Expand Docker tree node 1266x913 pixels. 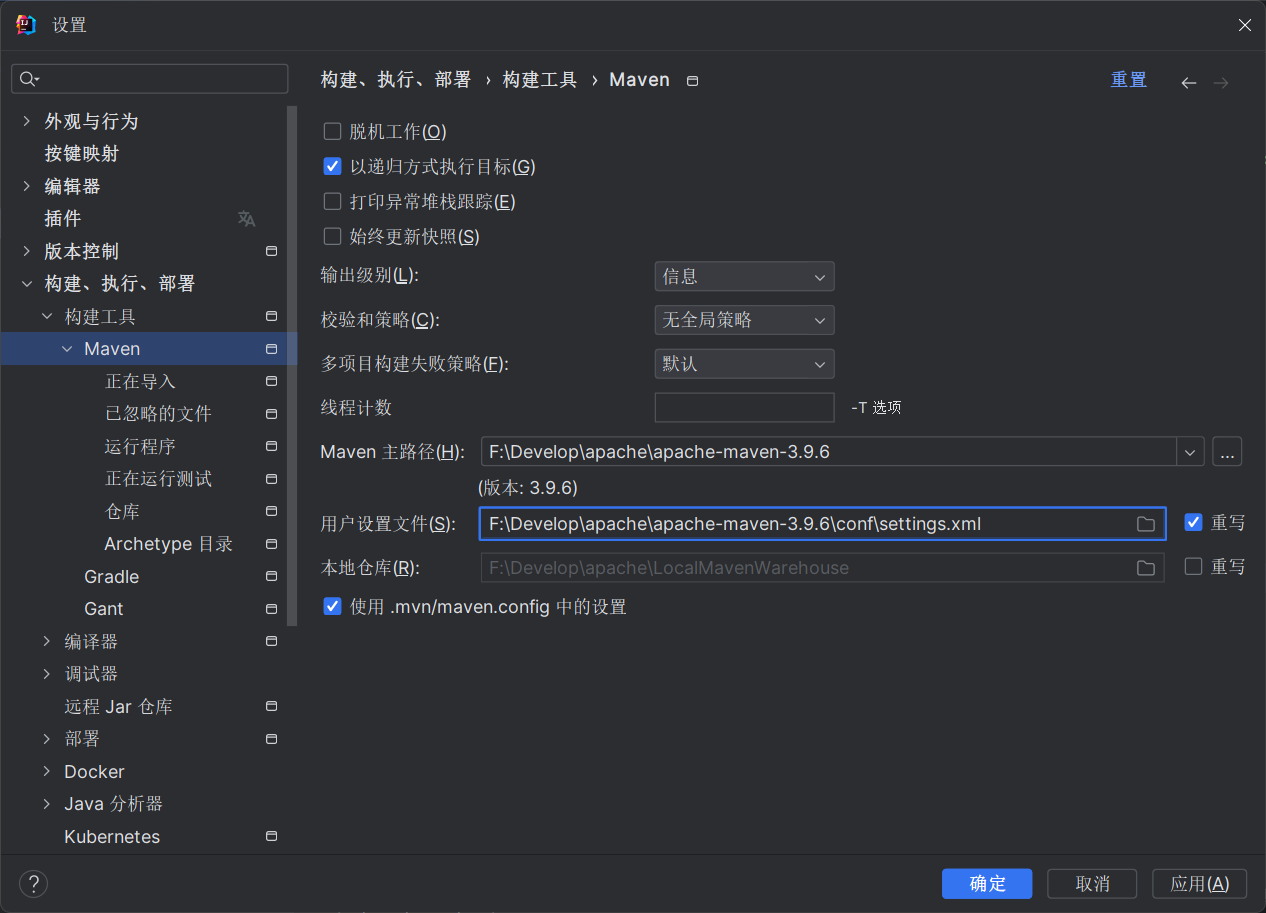47,771
